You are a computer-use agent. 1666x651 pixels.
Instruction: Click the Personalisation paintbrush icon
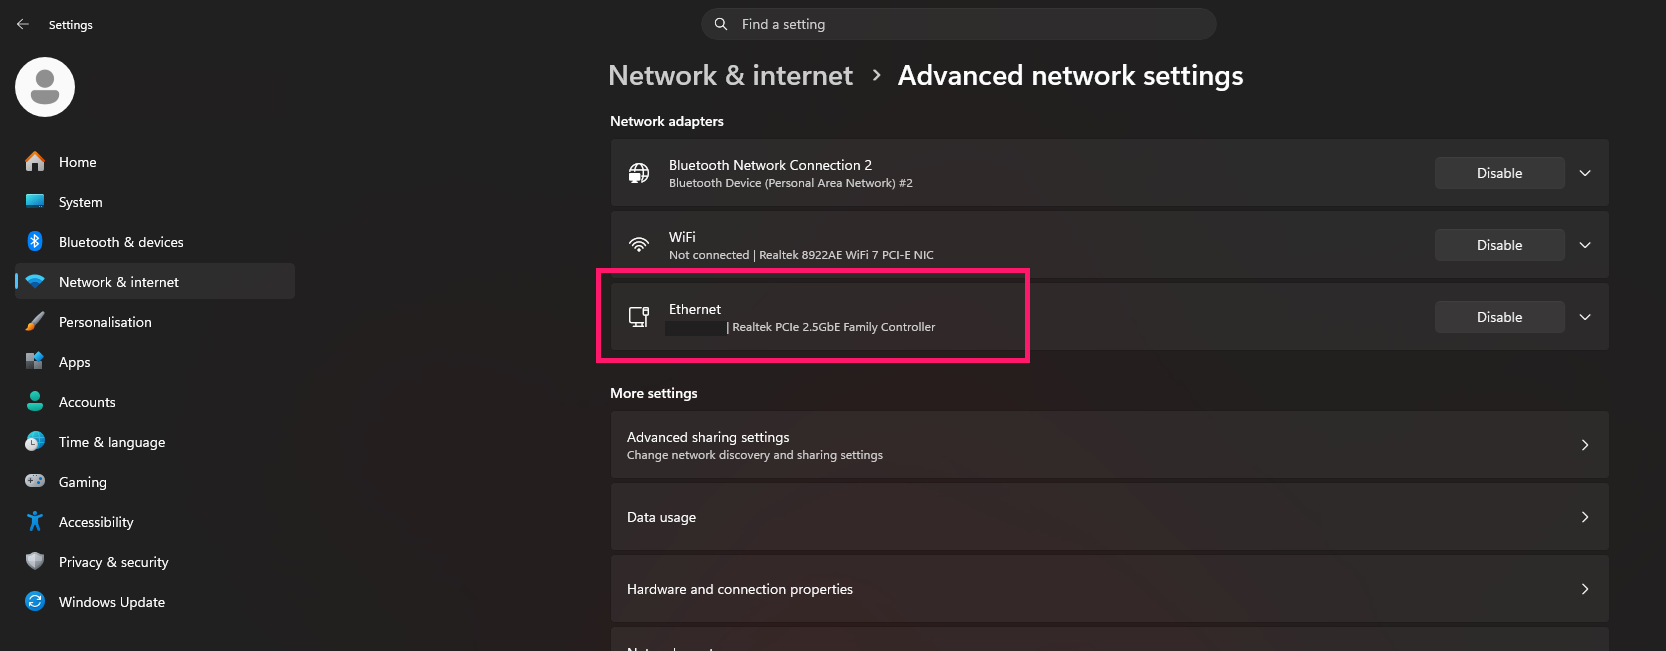35,321
